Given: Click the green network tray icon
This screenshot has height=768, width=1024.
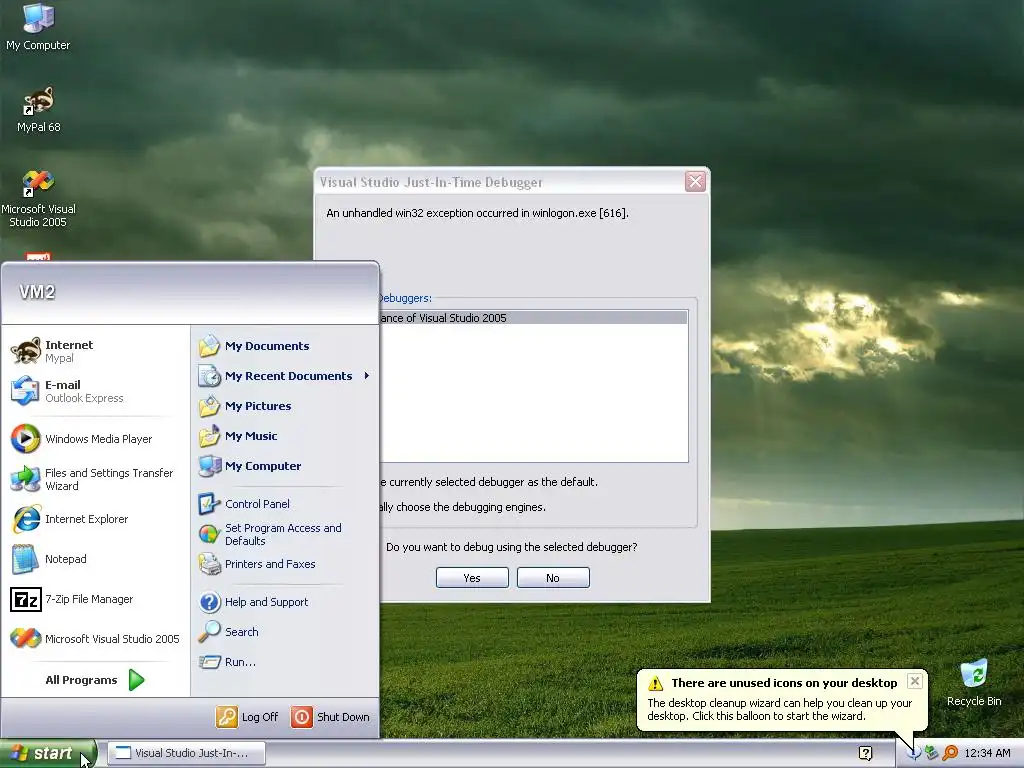Looking at the screenshot, I should point(932,753).
